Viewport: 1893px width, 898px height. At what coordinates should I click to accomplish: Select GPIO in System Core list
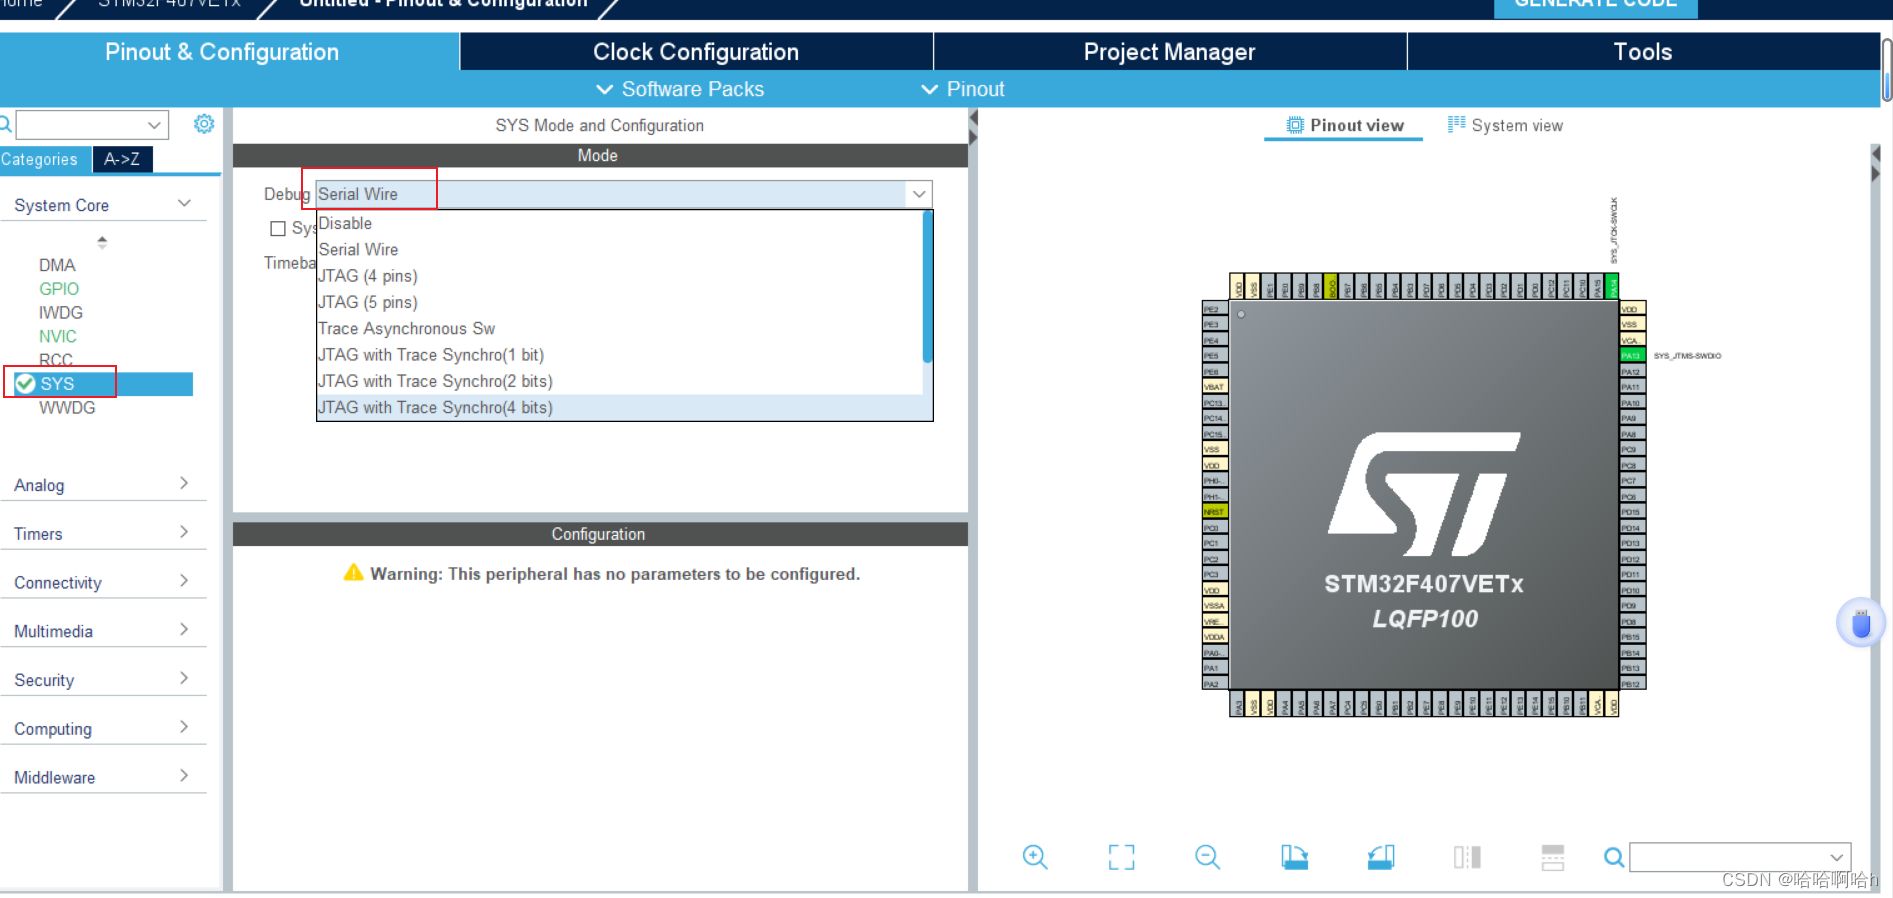click(x=59, y=289)
